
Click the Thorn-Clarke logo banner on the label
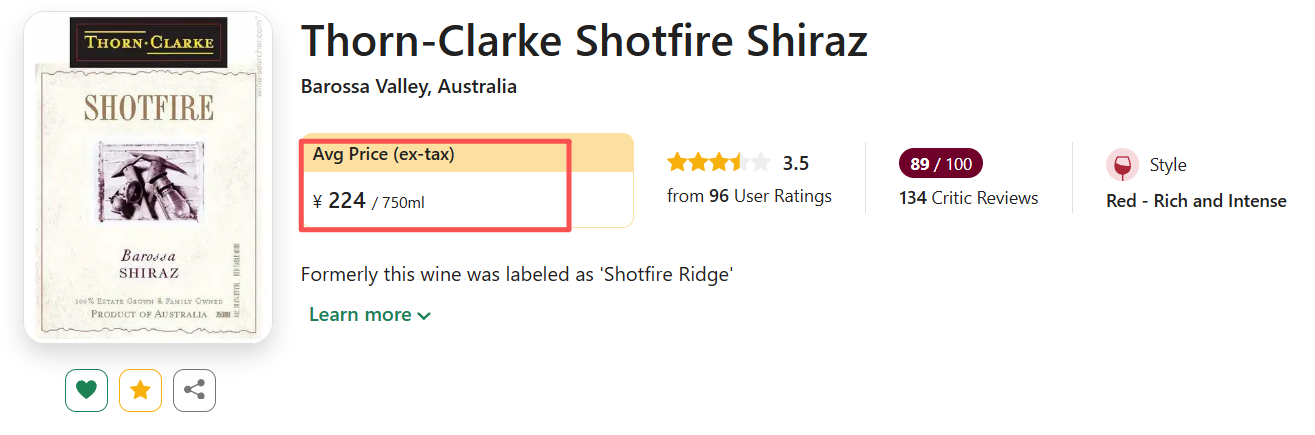click(x=148, y=42)
